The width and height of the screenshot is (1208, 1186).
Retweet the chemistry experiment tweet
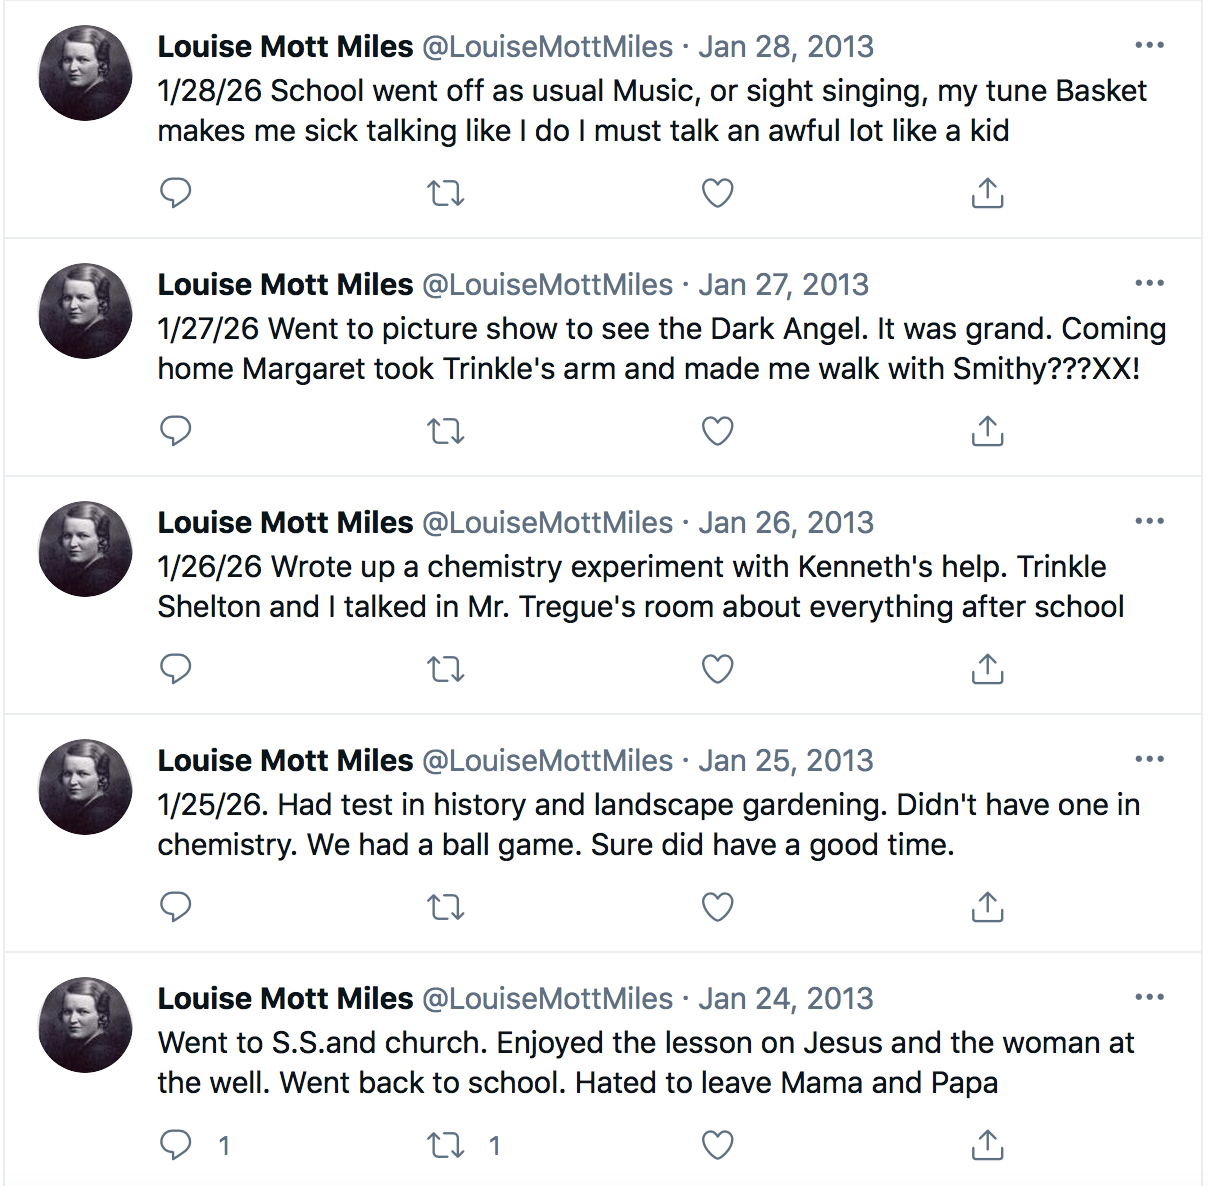[446, 668]
